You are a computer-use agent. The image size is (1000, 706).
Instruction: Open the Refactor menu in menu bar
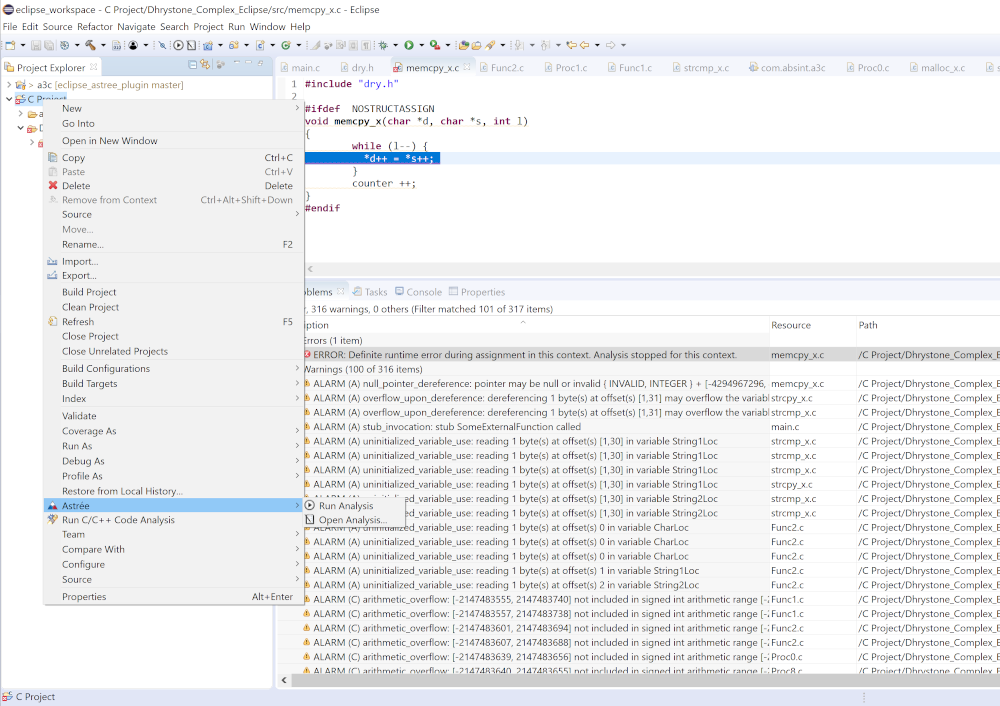pos(95,27)
